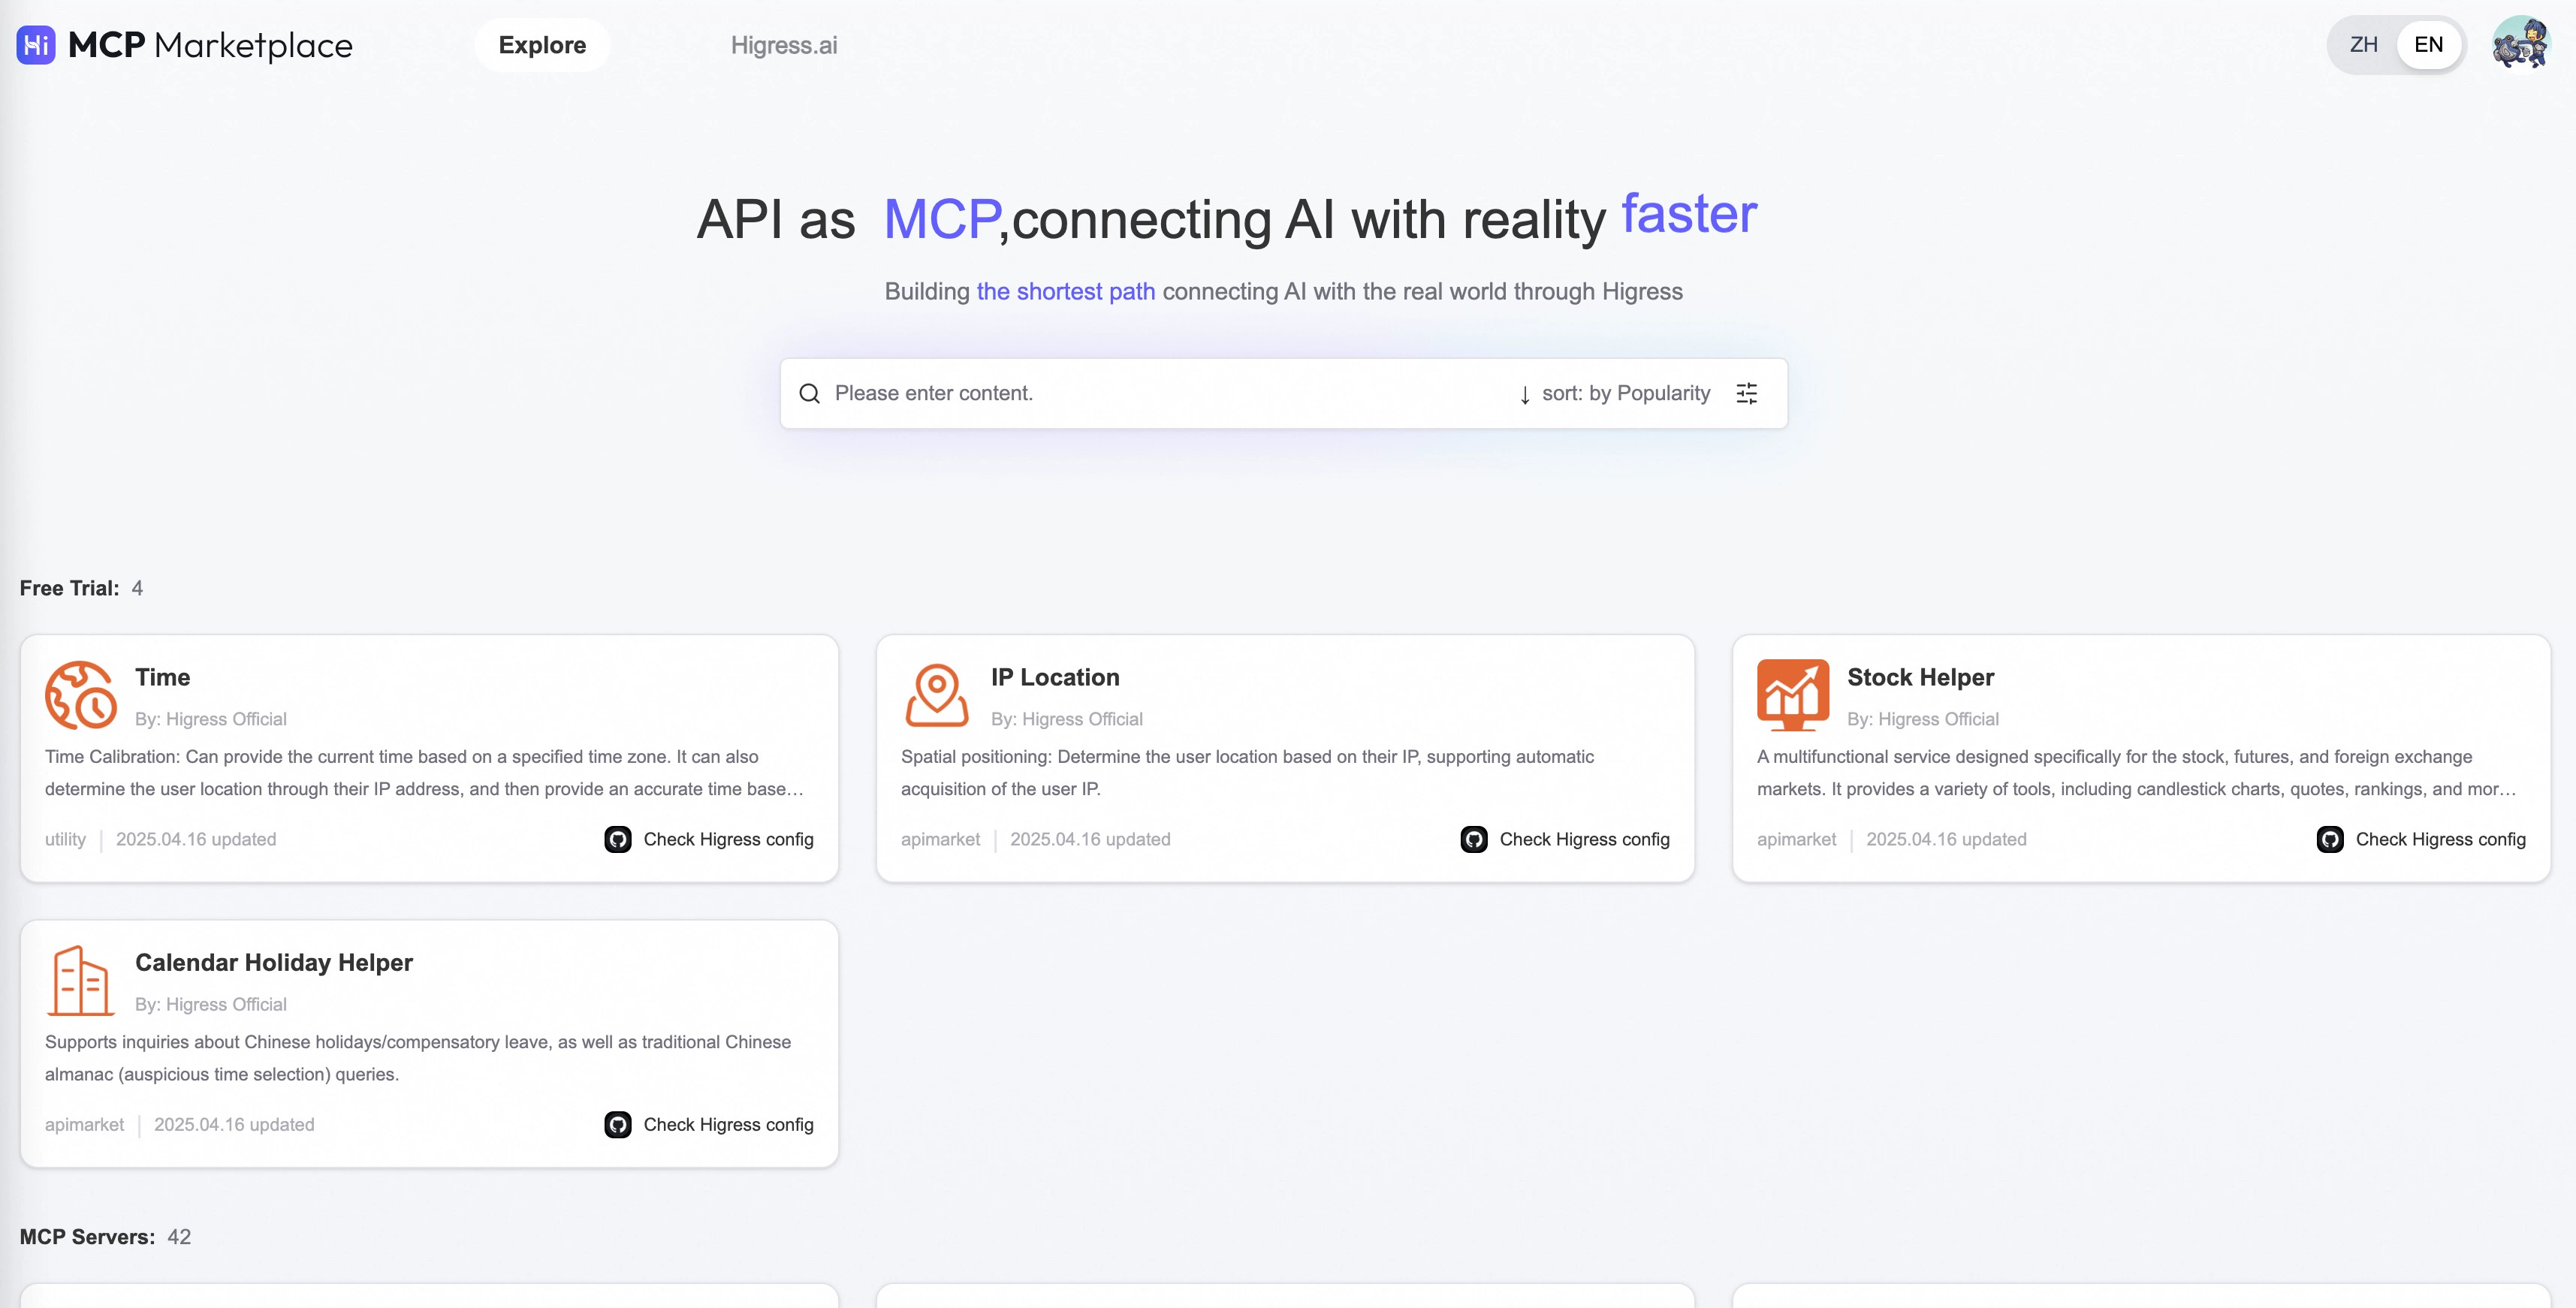Open the Stock Helper card title
The height and width of the screenshot is (1308, 2576).
(x=1920, y=678)
